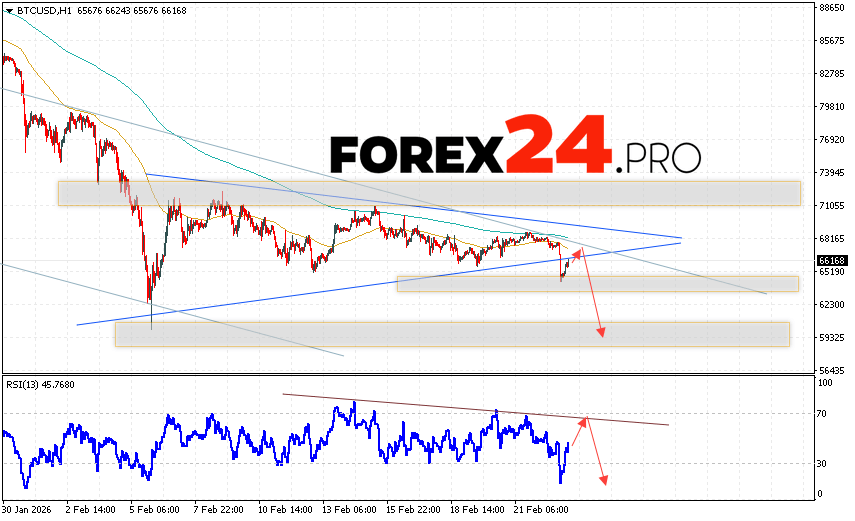This screenshot has height=521, width=855.
Task: Select the upper gray resistance zone near 71055
Action: click(x=429, y=193)
